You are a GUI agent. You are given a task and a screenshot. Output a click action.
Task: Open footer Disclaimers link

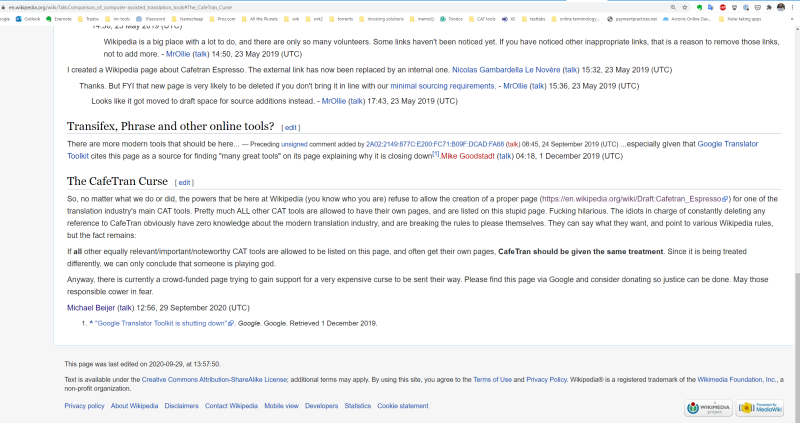[181, 406]
